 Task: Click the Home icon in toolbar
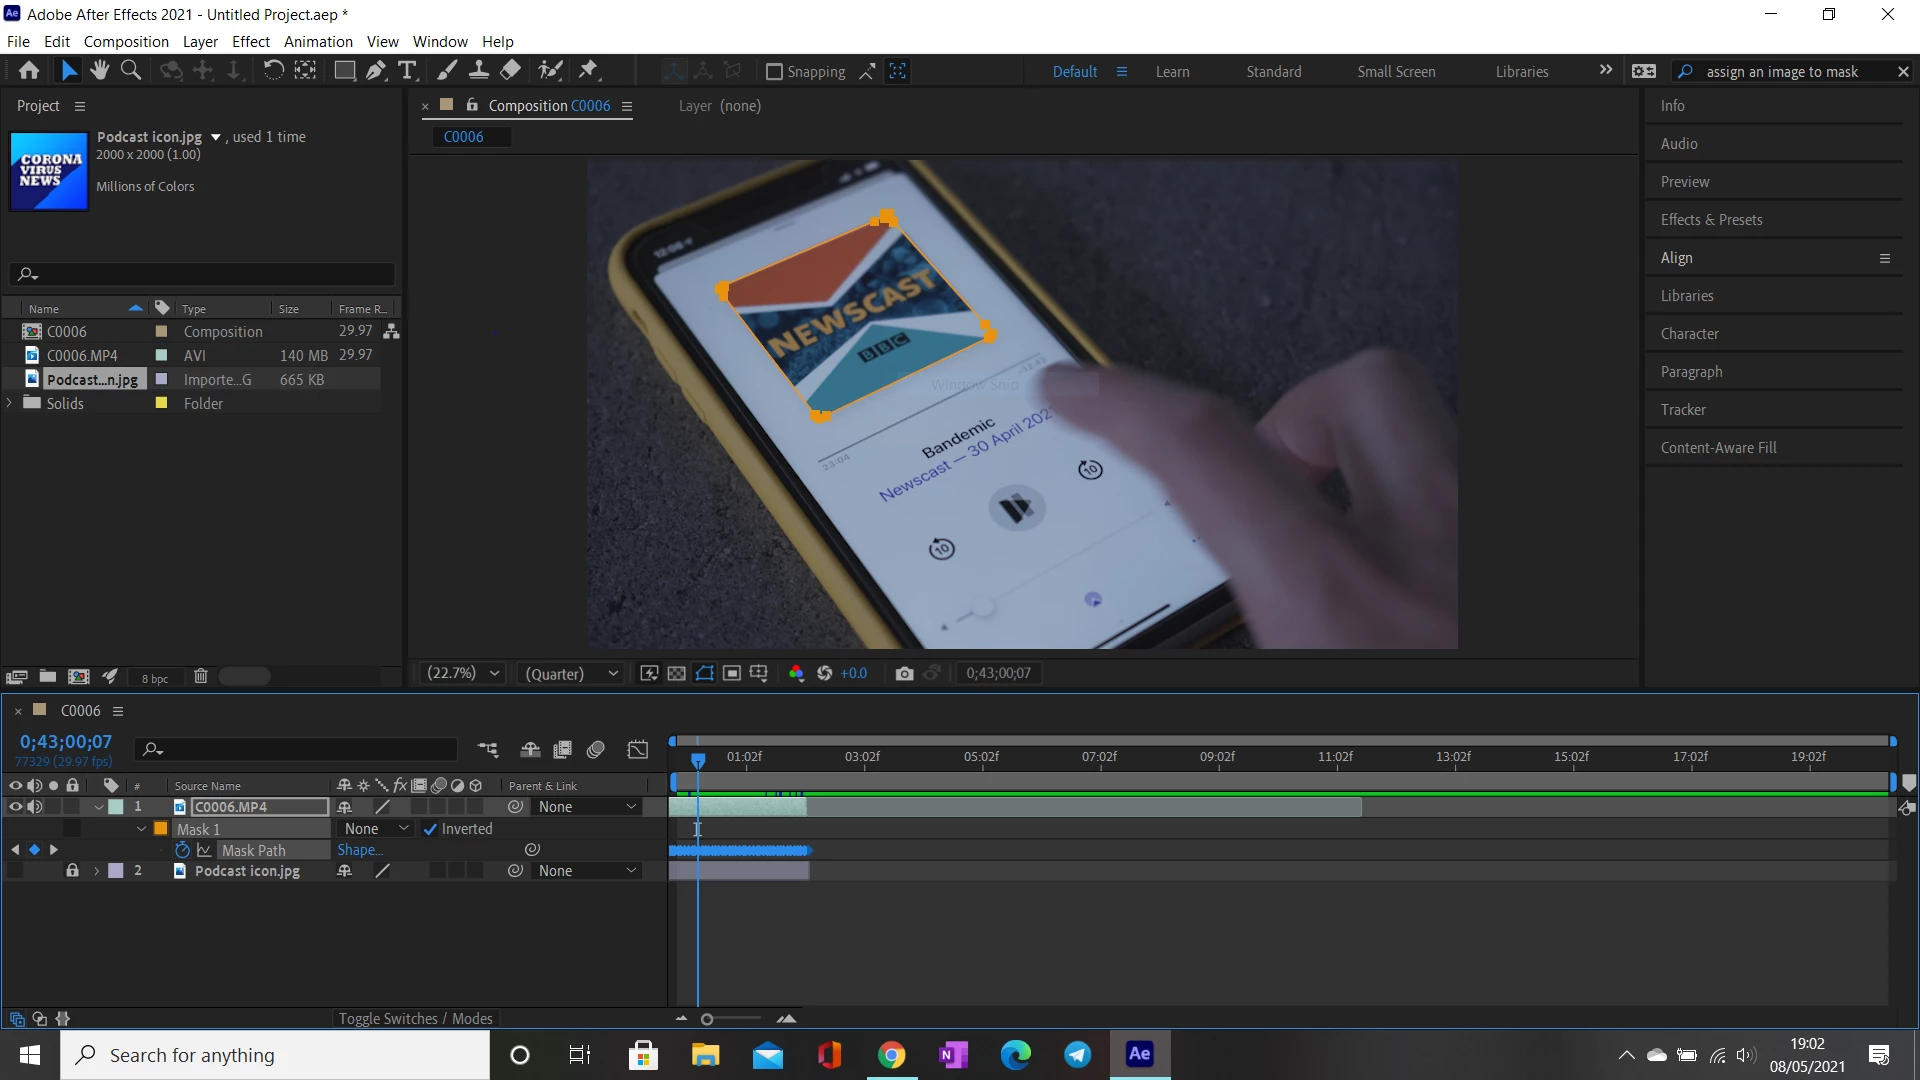pos(29,71)
